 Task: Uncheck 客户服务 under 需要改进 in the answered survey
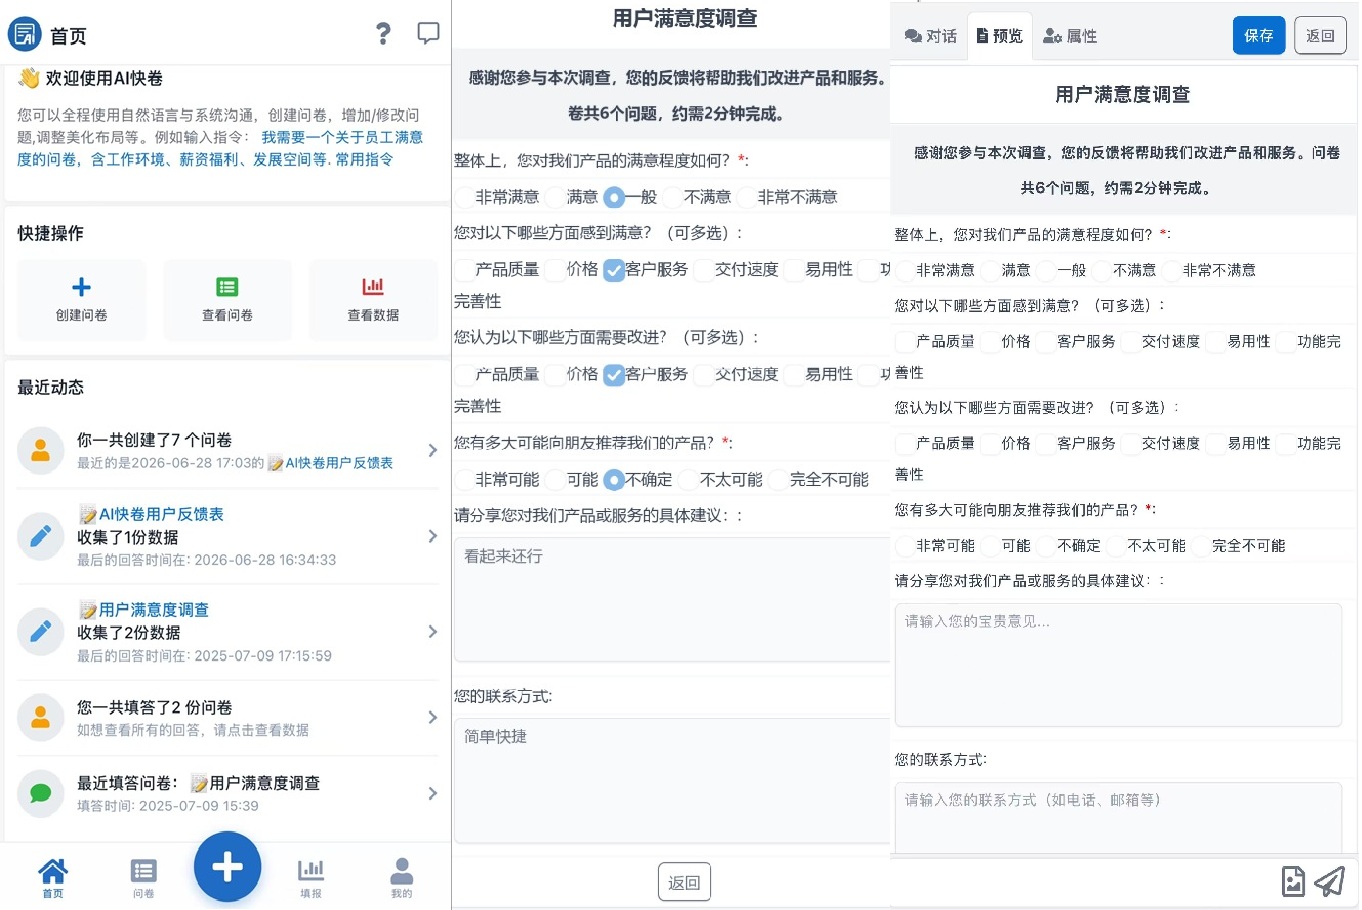coord(614,375)
